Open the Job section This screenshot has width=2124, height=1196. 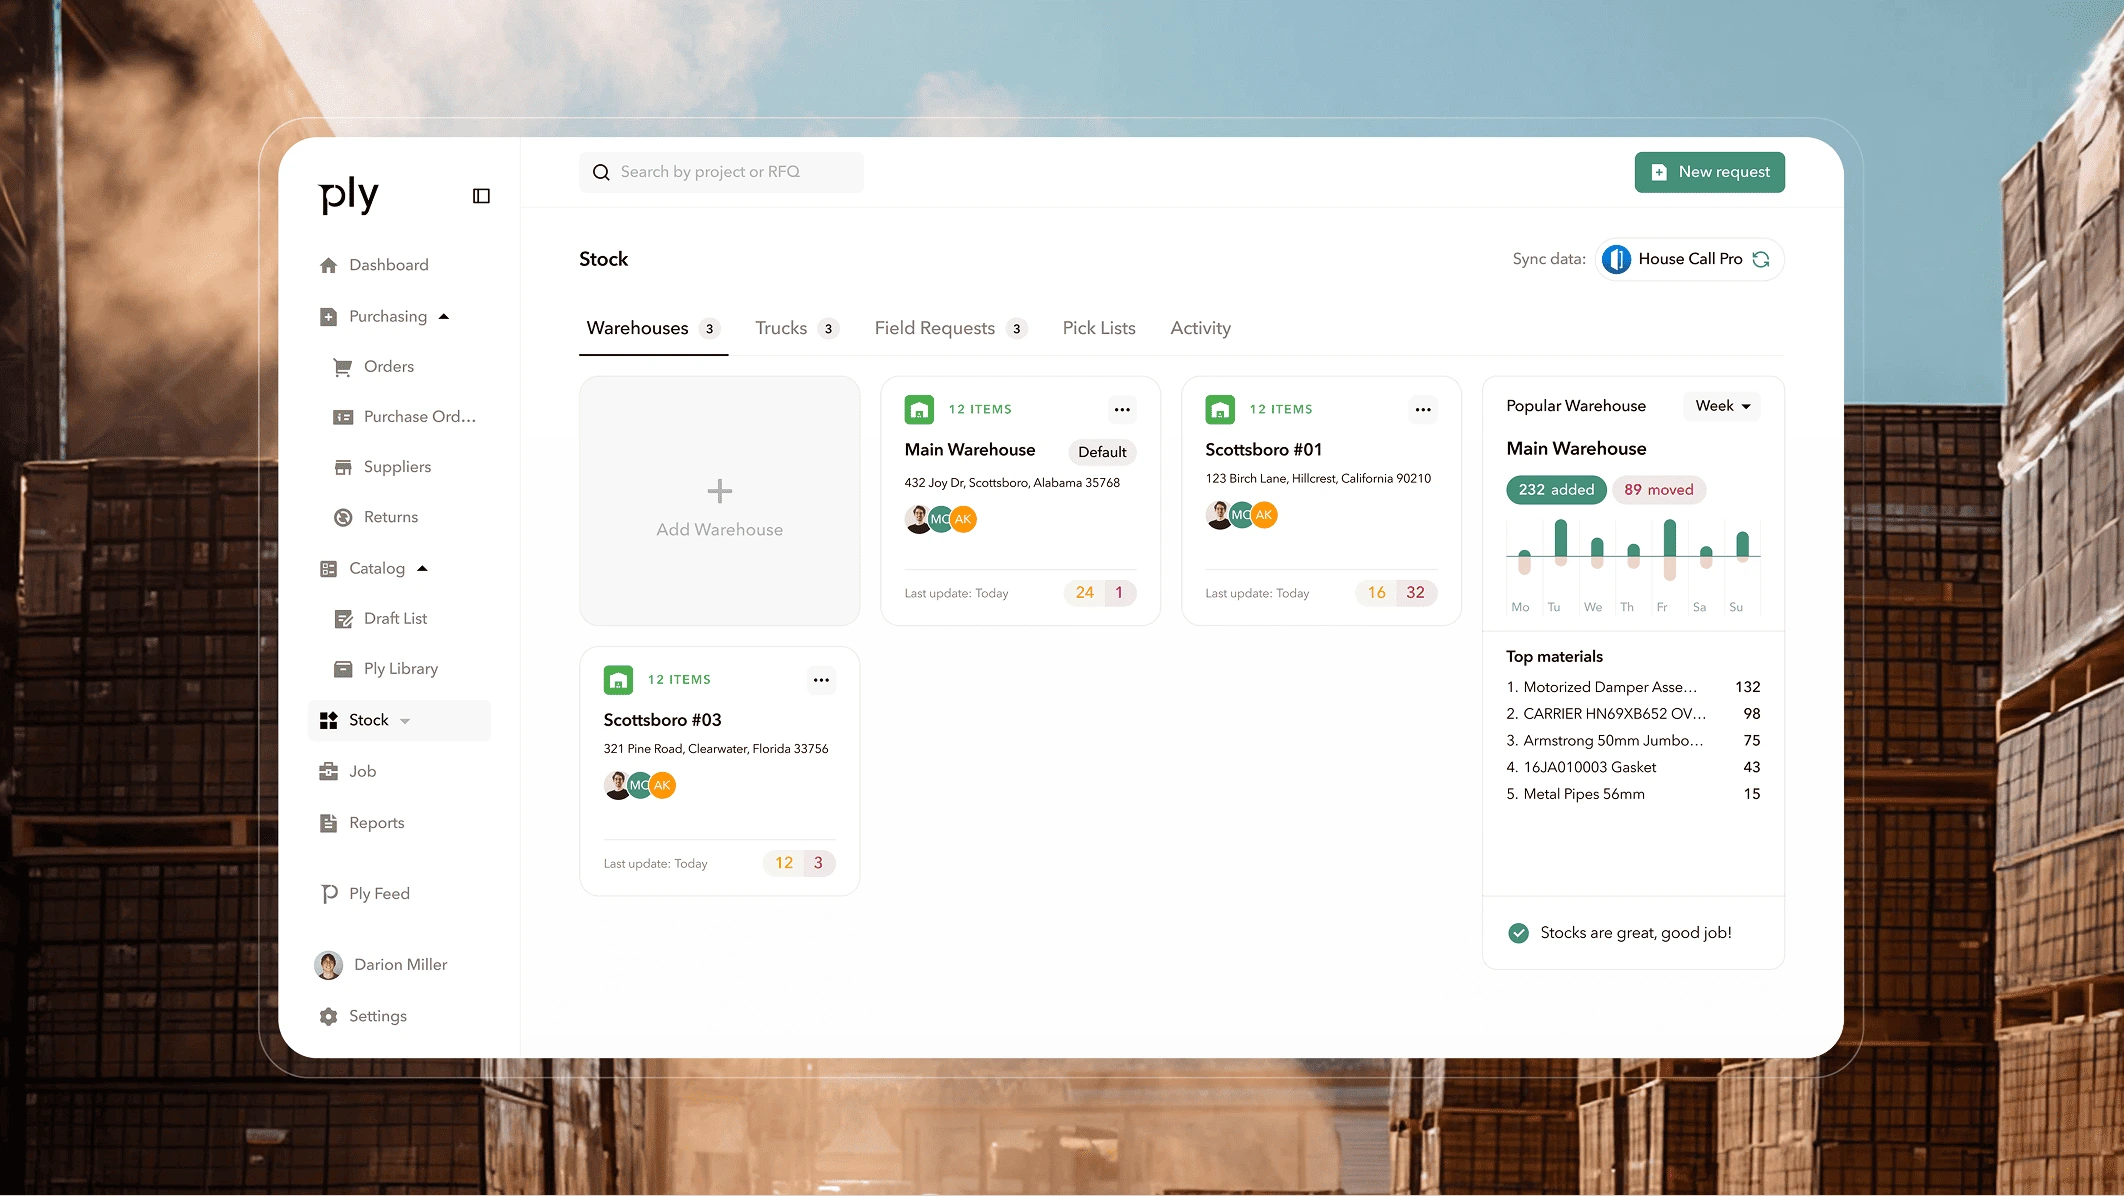[x=348, y=772]
